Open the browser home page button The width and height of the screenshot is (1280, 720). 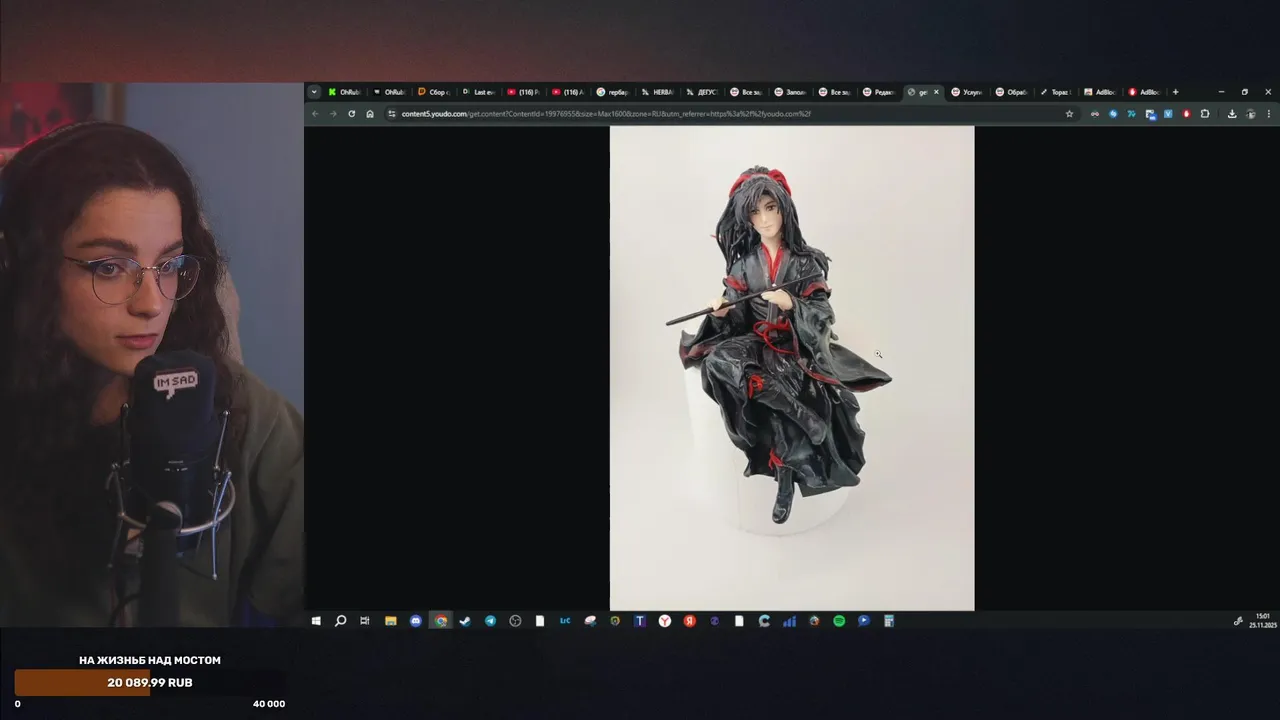[370, 114]
